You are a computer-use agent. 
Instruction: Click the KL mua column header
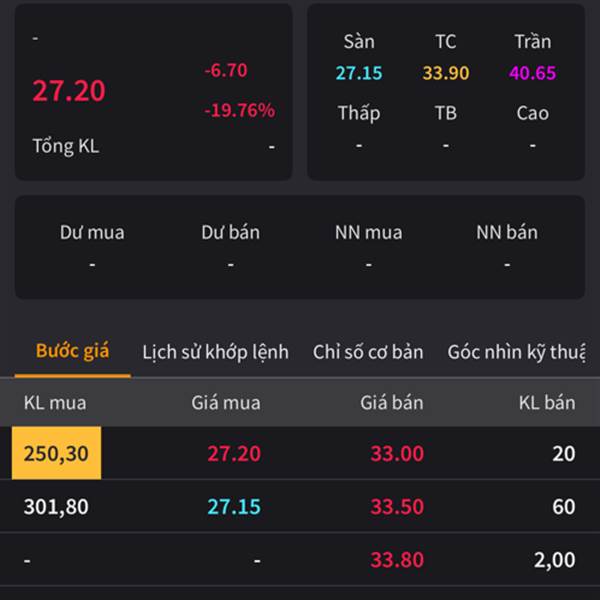pyautogui.click(x=55, y=403)
